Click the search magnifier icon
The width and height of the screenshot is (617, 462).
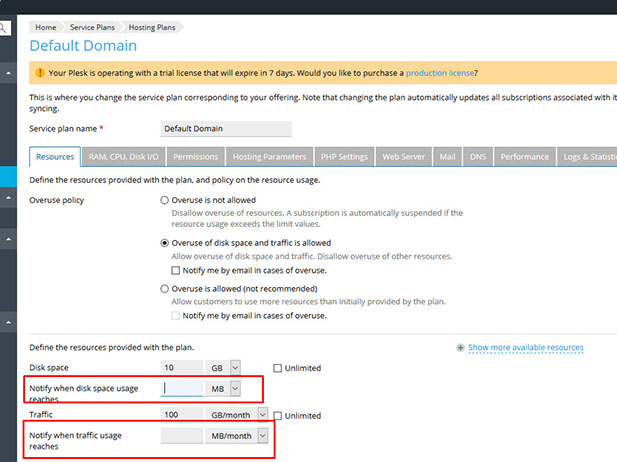[x=5, y=29]
